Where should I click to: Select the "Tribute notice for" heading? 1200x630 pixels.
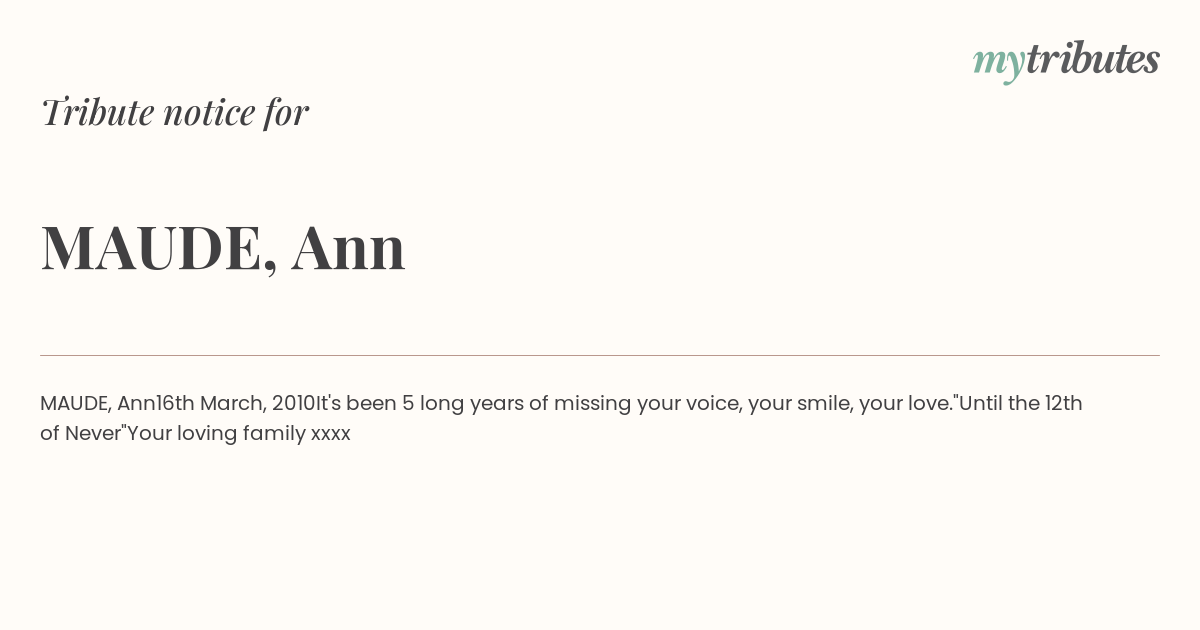[x=174, y=112]
